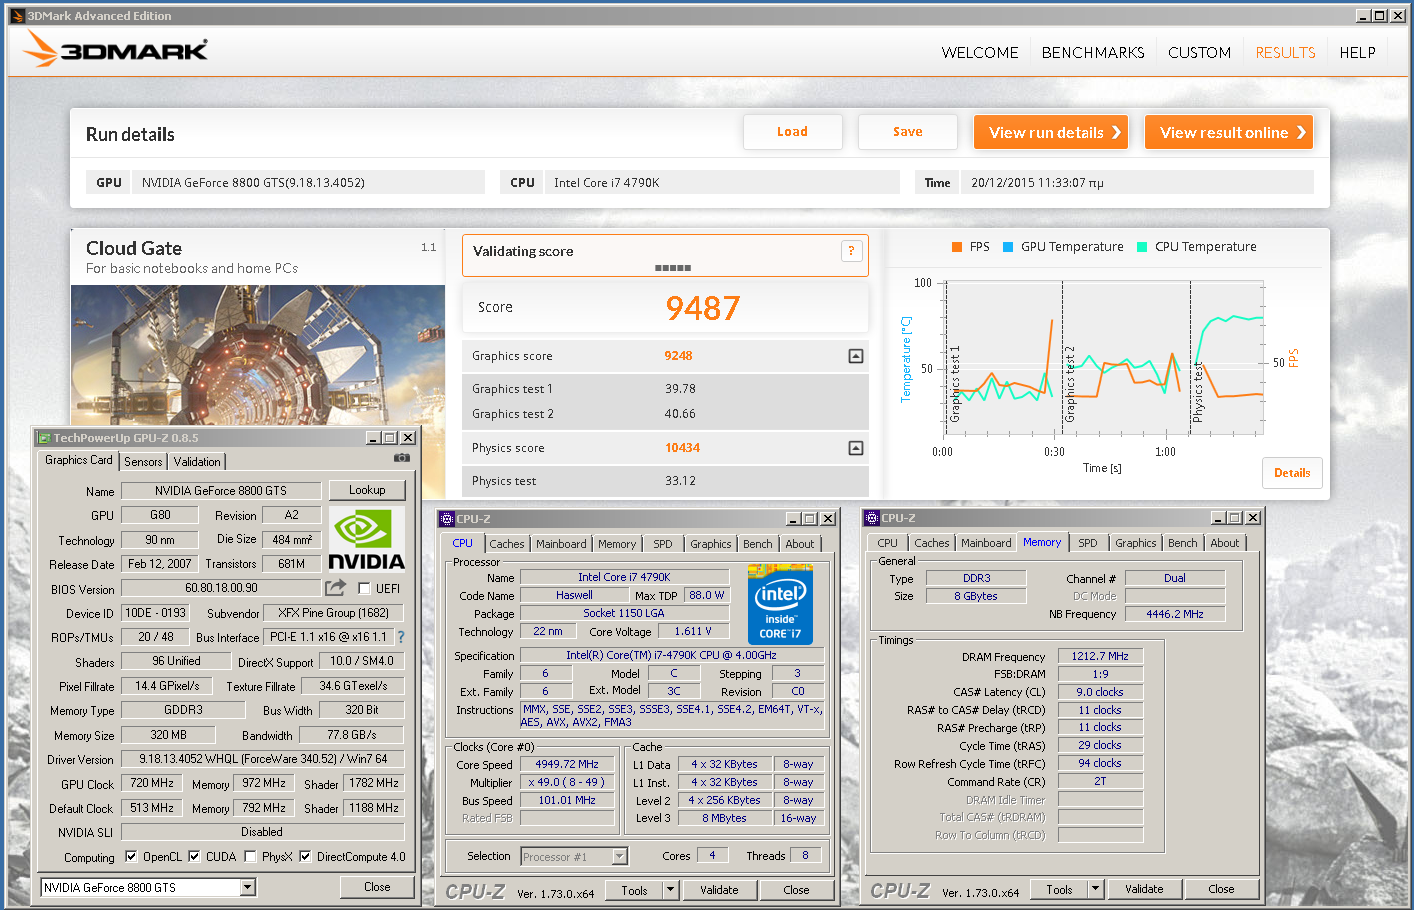The image size is (1414, 910).
Task: Select the Graphics Card tab in GPU-Z
Action: [x=79, y=460]
